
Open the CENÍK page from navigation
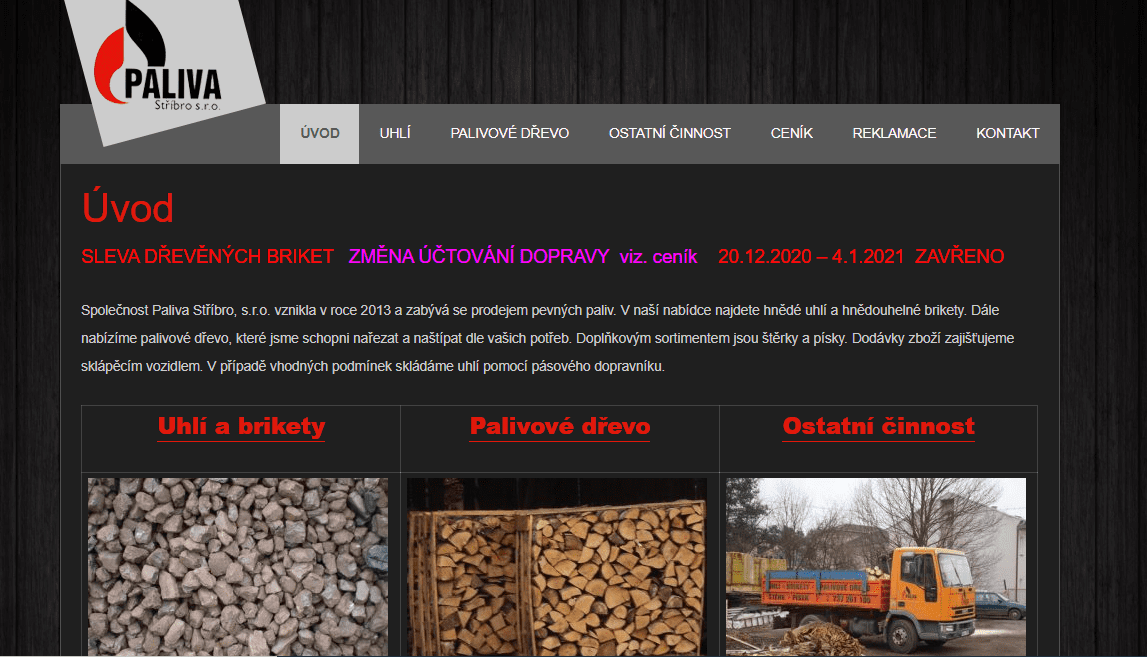[x=791, y=133]
